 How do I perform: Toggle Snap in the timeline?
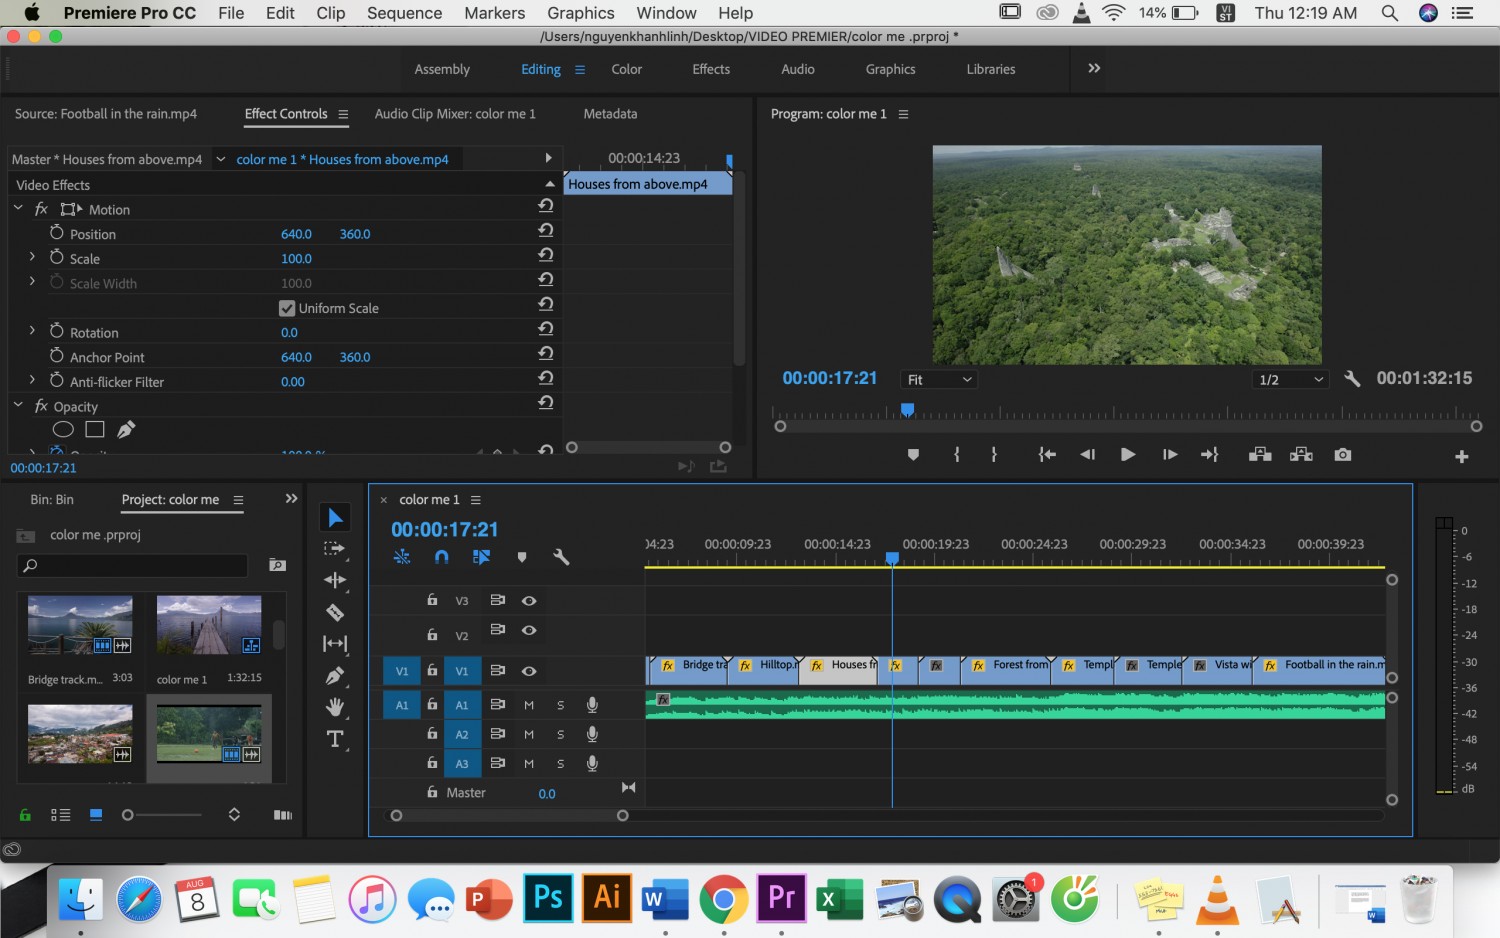tap(441, 557)
